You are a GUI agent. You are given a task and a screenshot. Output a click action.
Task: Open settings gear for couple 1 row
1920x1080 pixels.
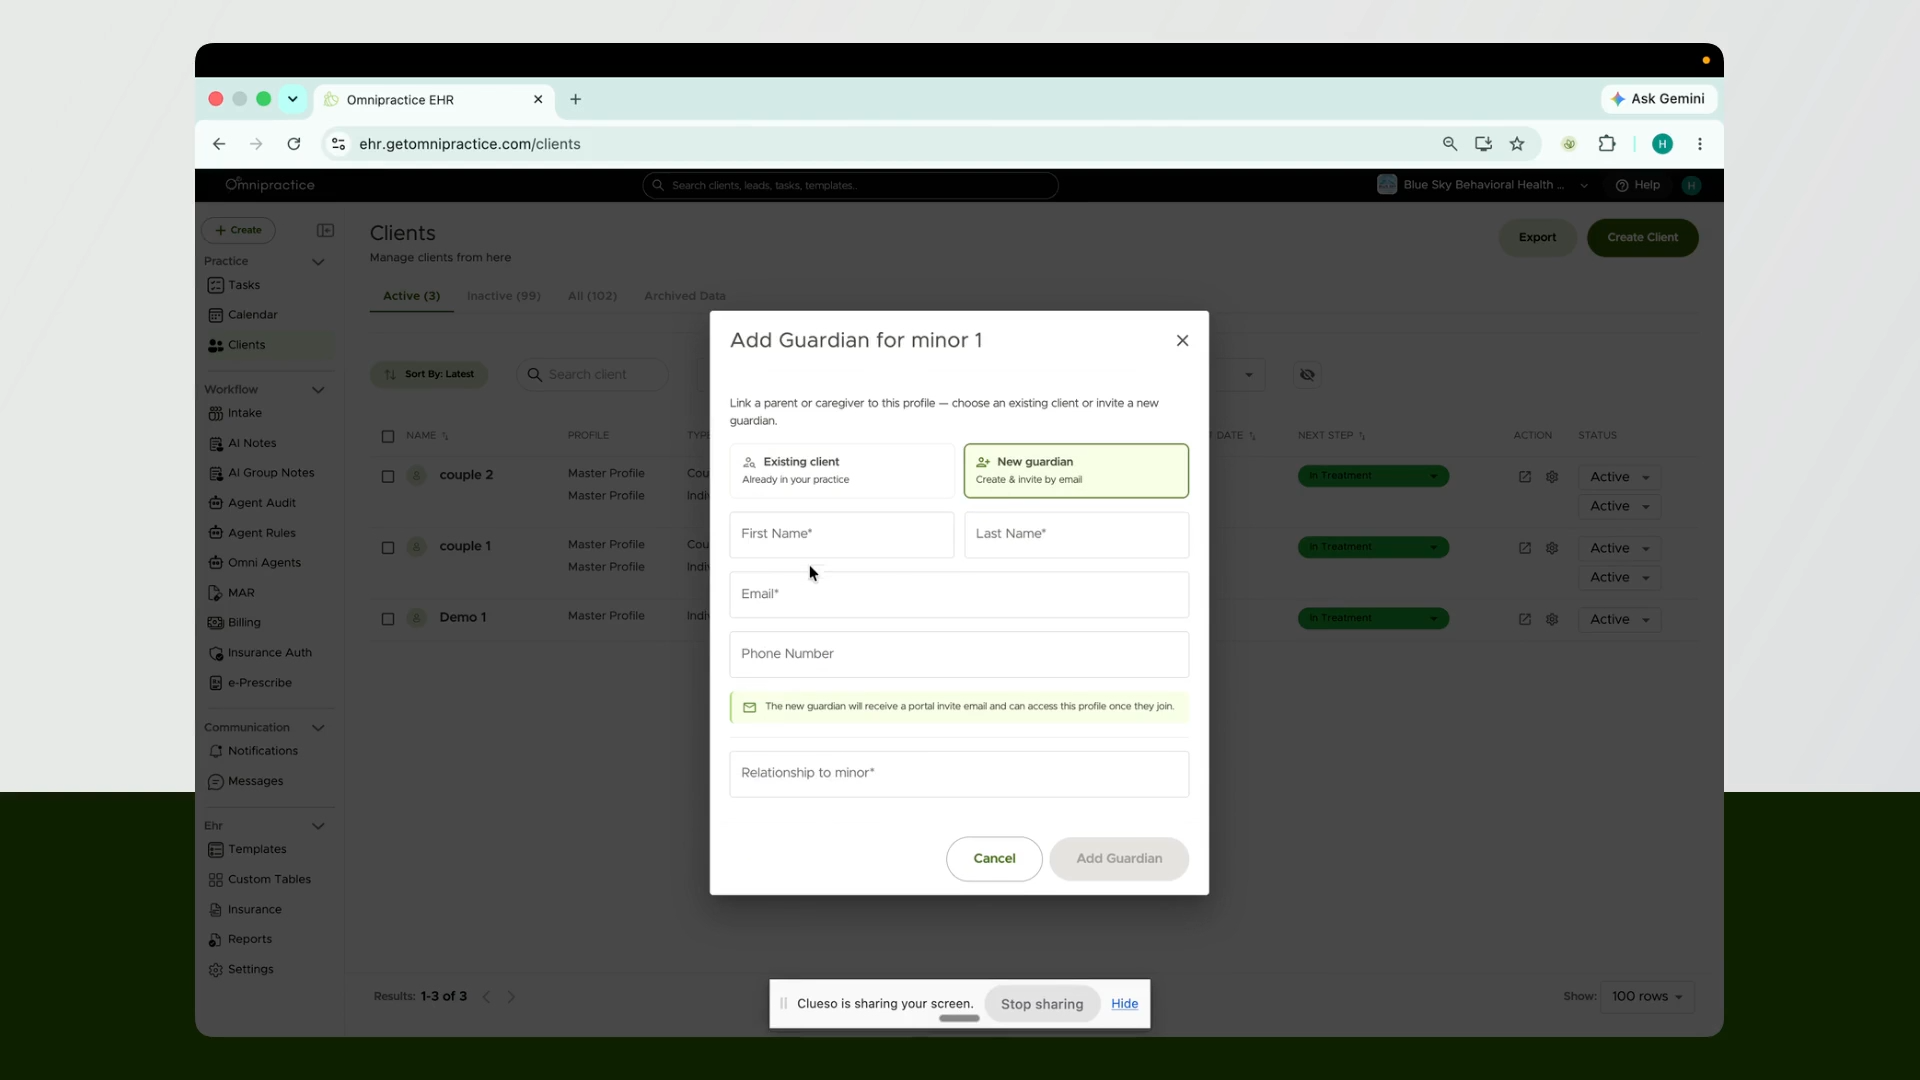[1552, 548]
